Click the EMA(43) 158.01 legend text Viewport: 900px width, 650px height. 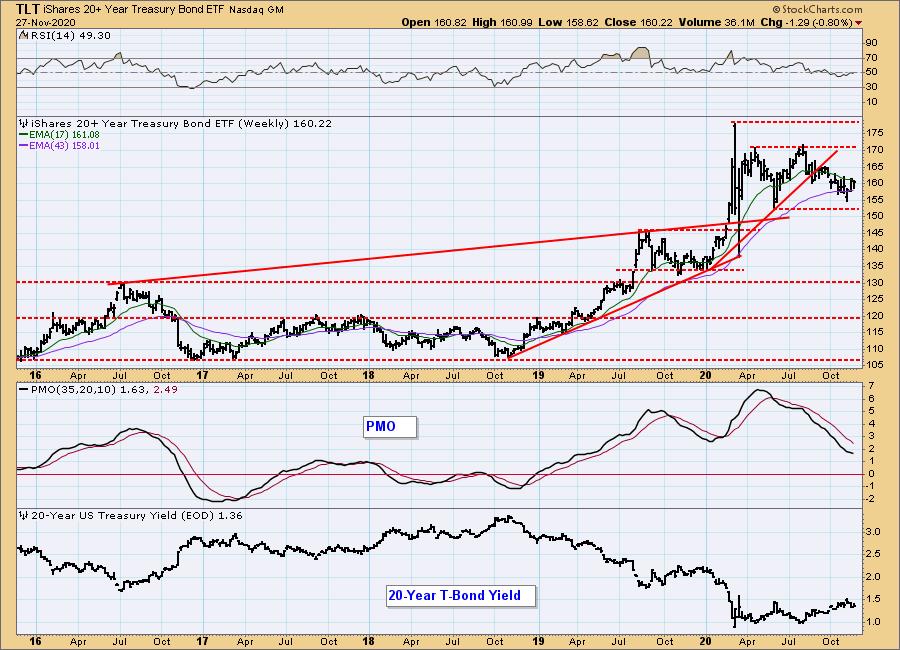[x=64, y=146]
